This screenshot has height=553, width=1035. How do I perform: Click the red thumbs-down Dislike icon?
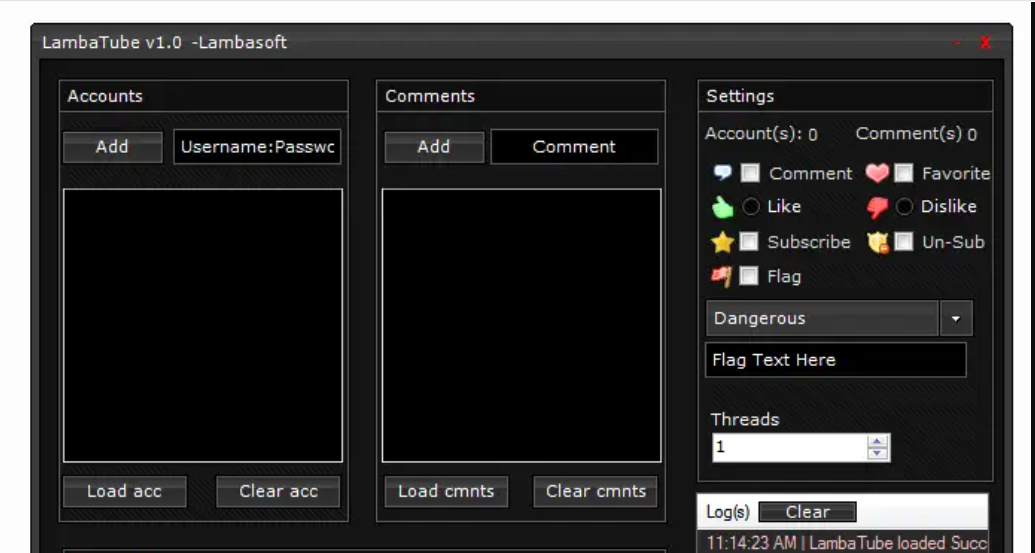pos(877,207)
